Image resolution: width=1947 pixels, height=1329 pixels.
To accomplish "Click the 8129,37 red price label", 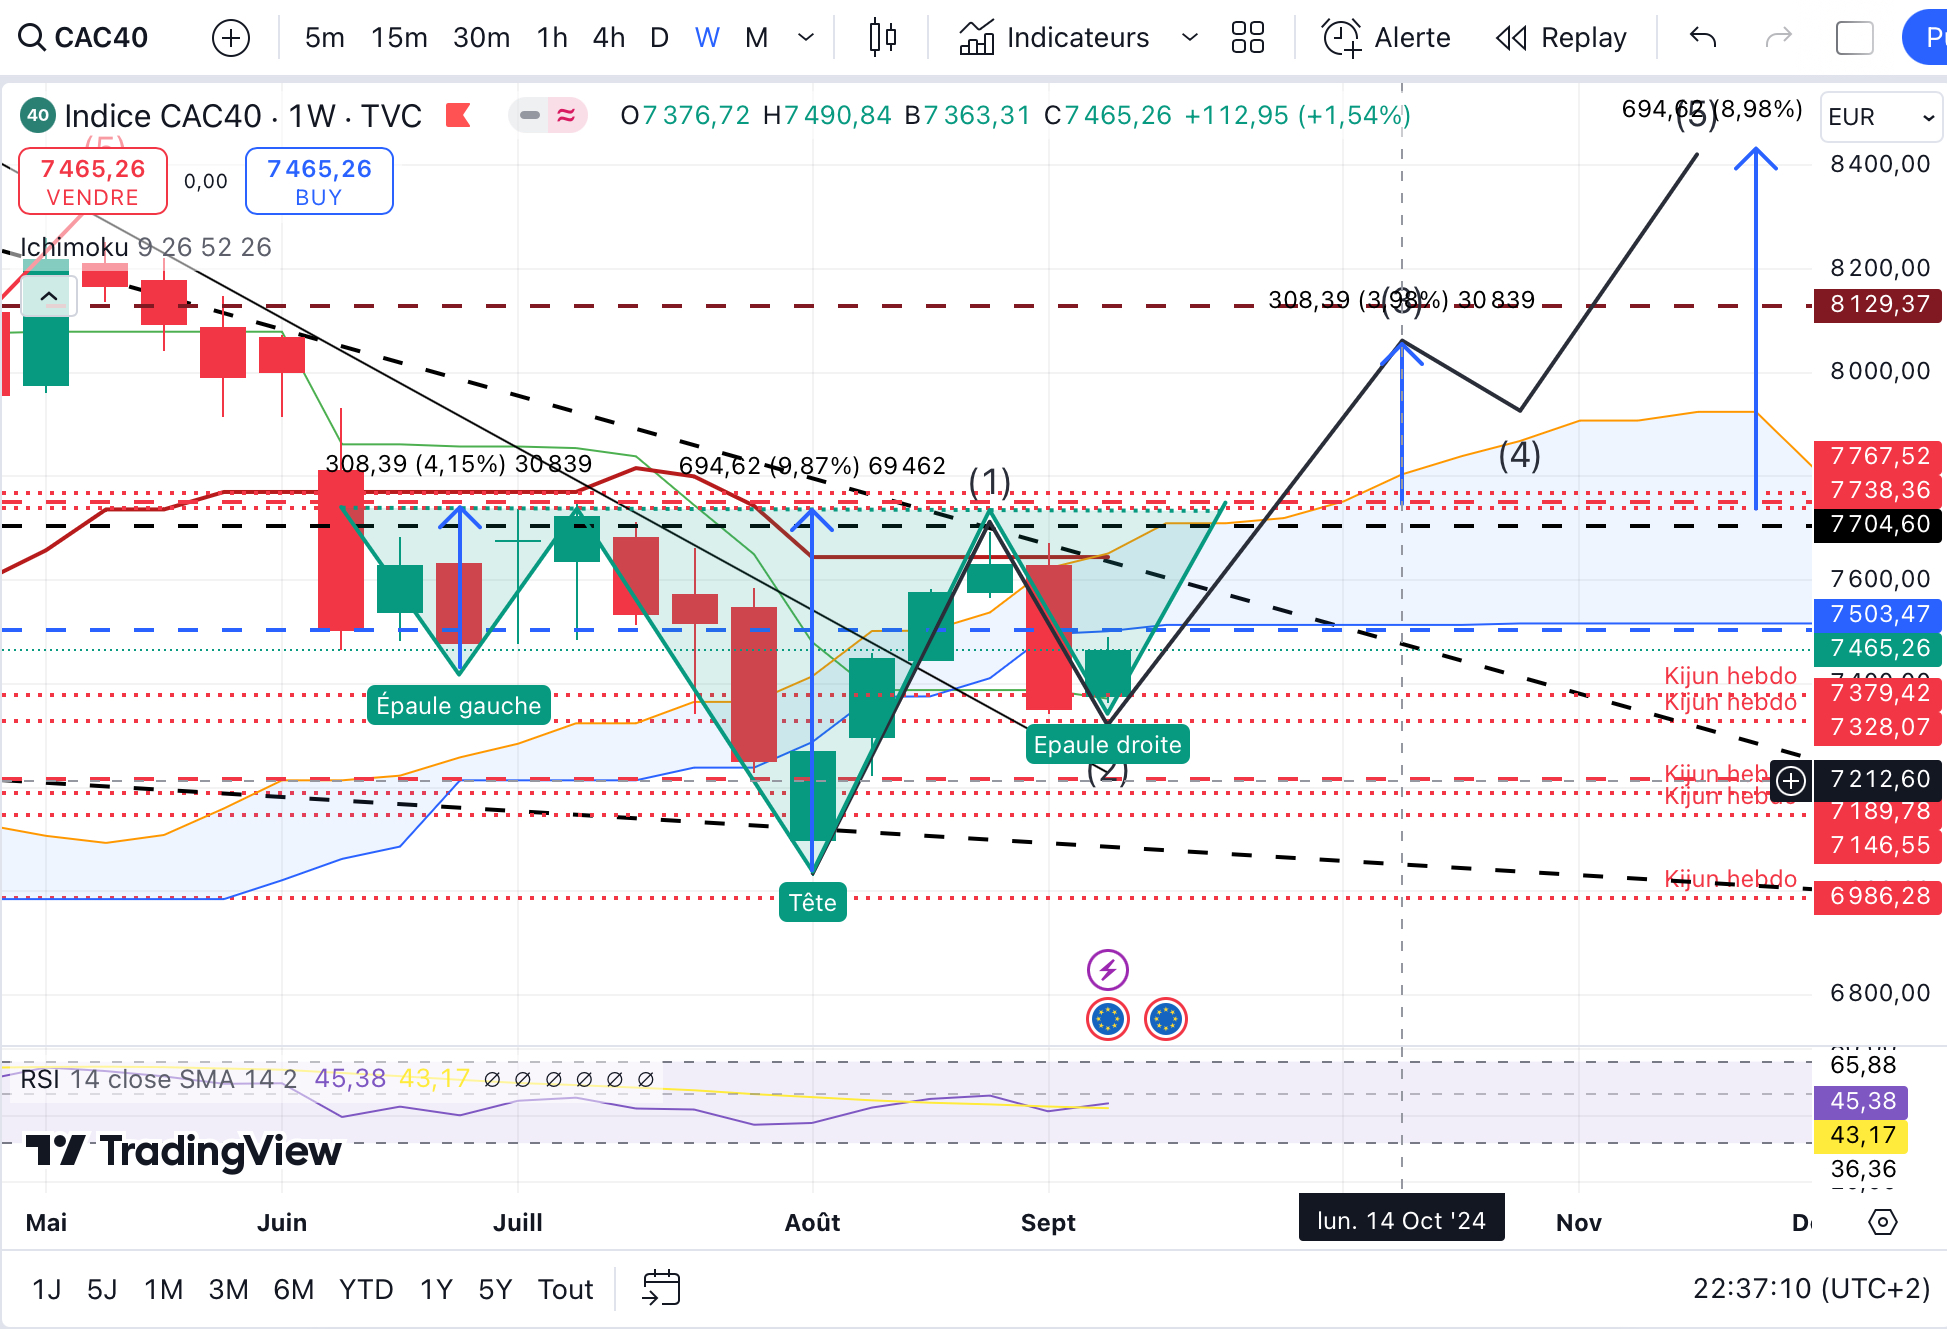I will [1878, 304].
